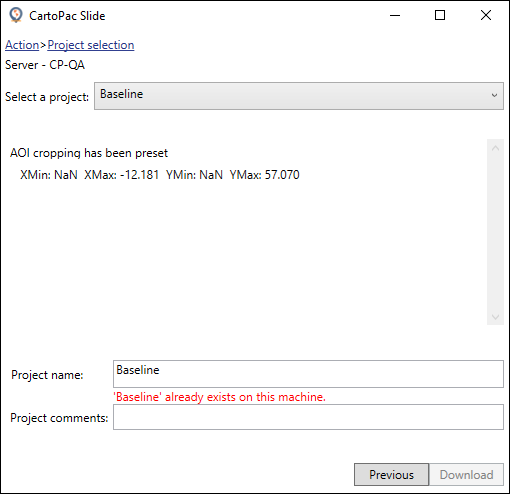Viewport: 510px width, 494px height.
Task: Click the CartoPac Slide app icon
Action: (x=16, y=15)
